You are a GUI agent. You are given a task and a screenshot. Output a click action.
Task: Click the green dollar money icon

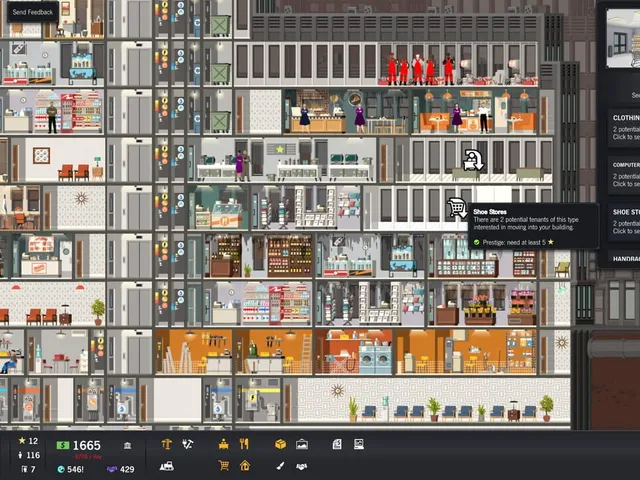tap(62, 445)
